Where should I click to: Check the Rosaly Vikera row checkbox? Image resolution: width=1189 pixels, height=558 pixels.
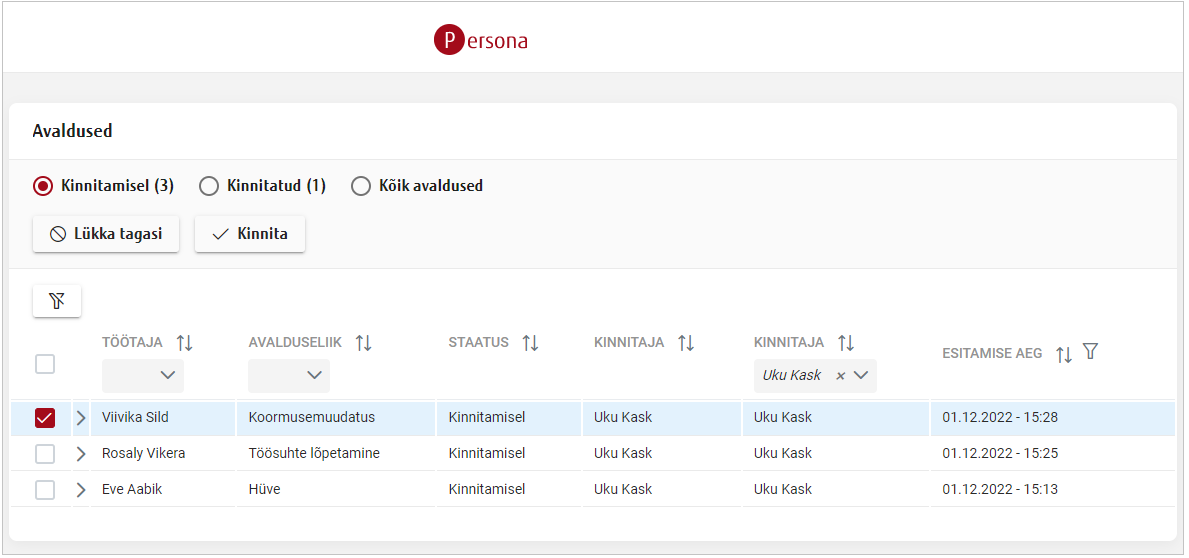45,454
